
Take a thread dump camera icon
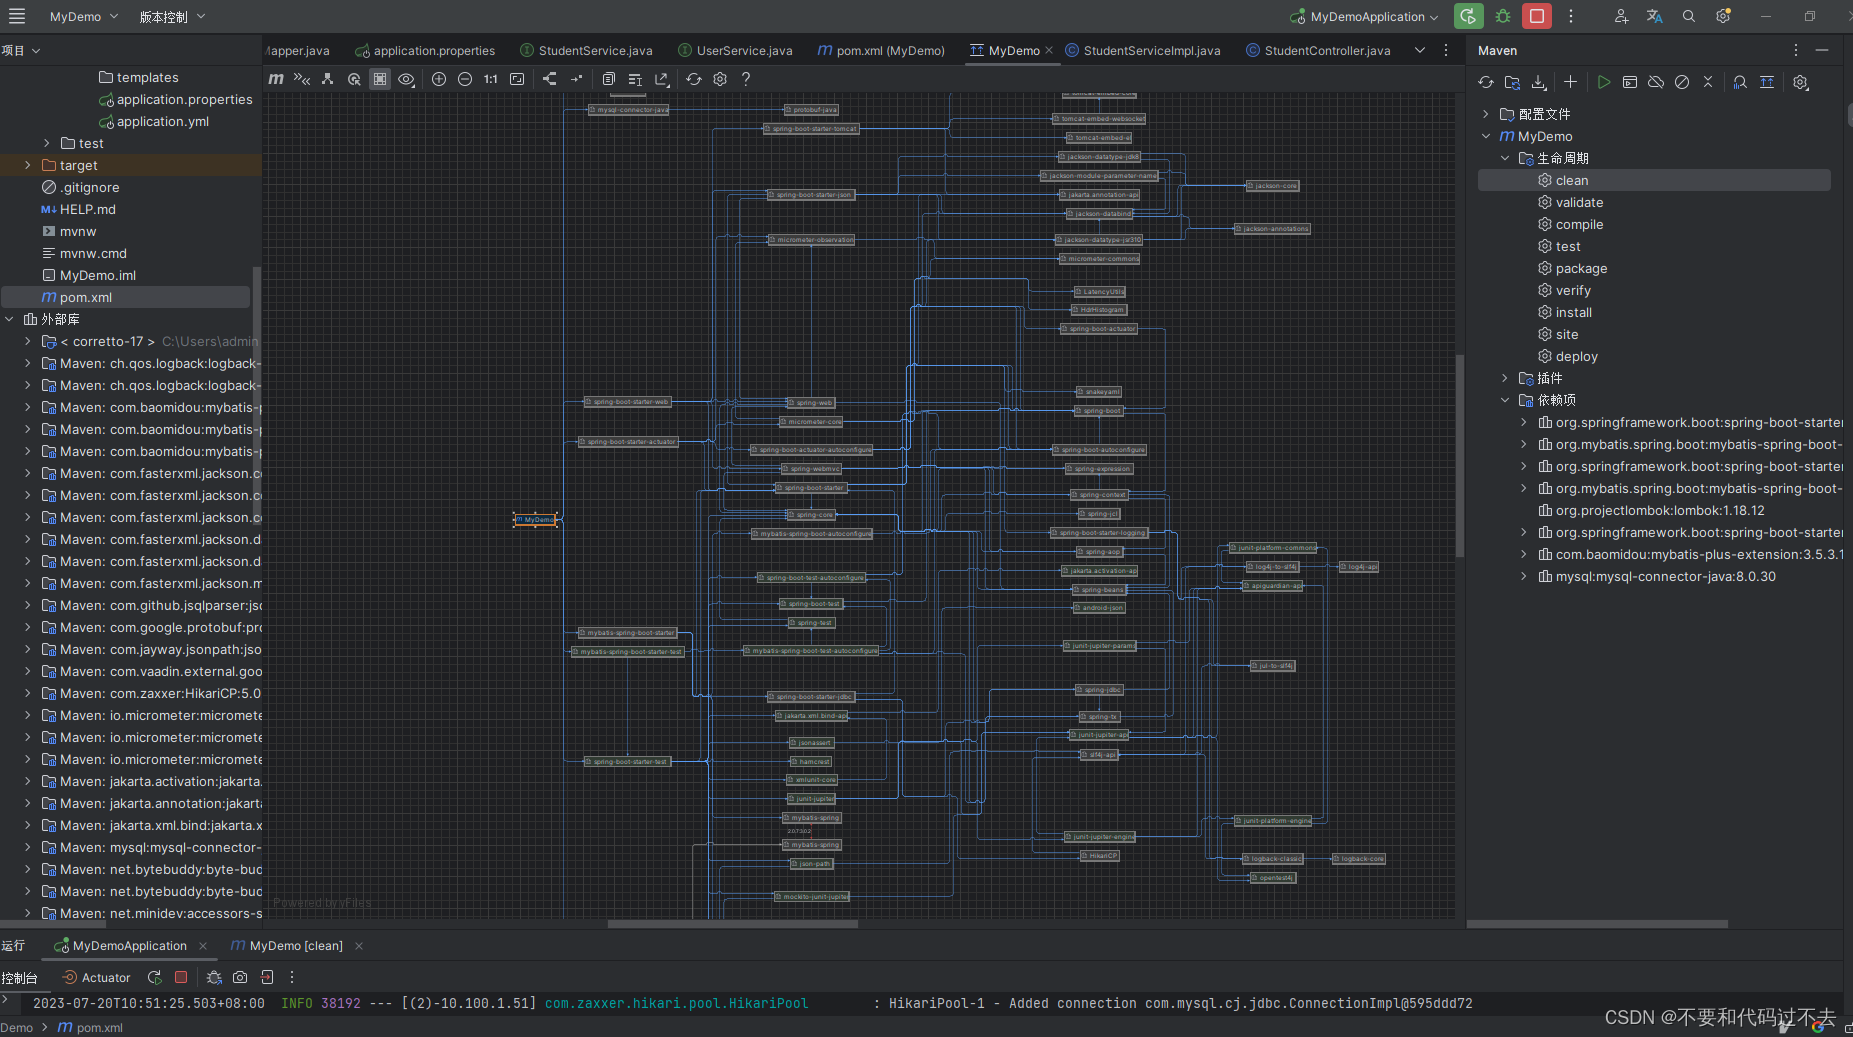[240, 978]
